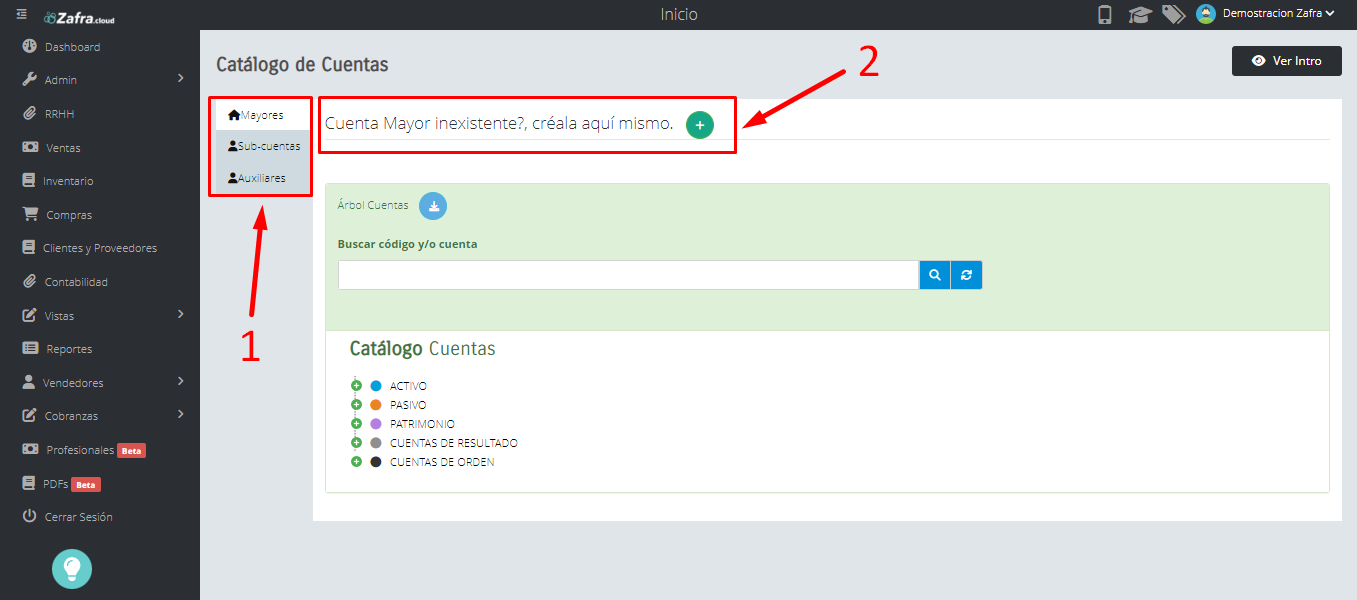Viewport: 1357px width, 600px height.
Task: Click green plus to create Cuenta Mayor
Action: tap(700, 125)
